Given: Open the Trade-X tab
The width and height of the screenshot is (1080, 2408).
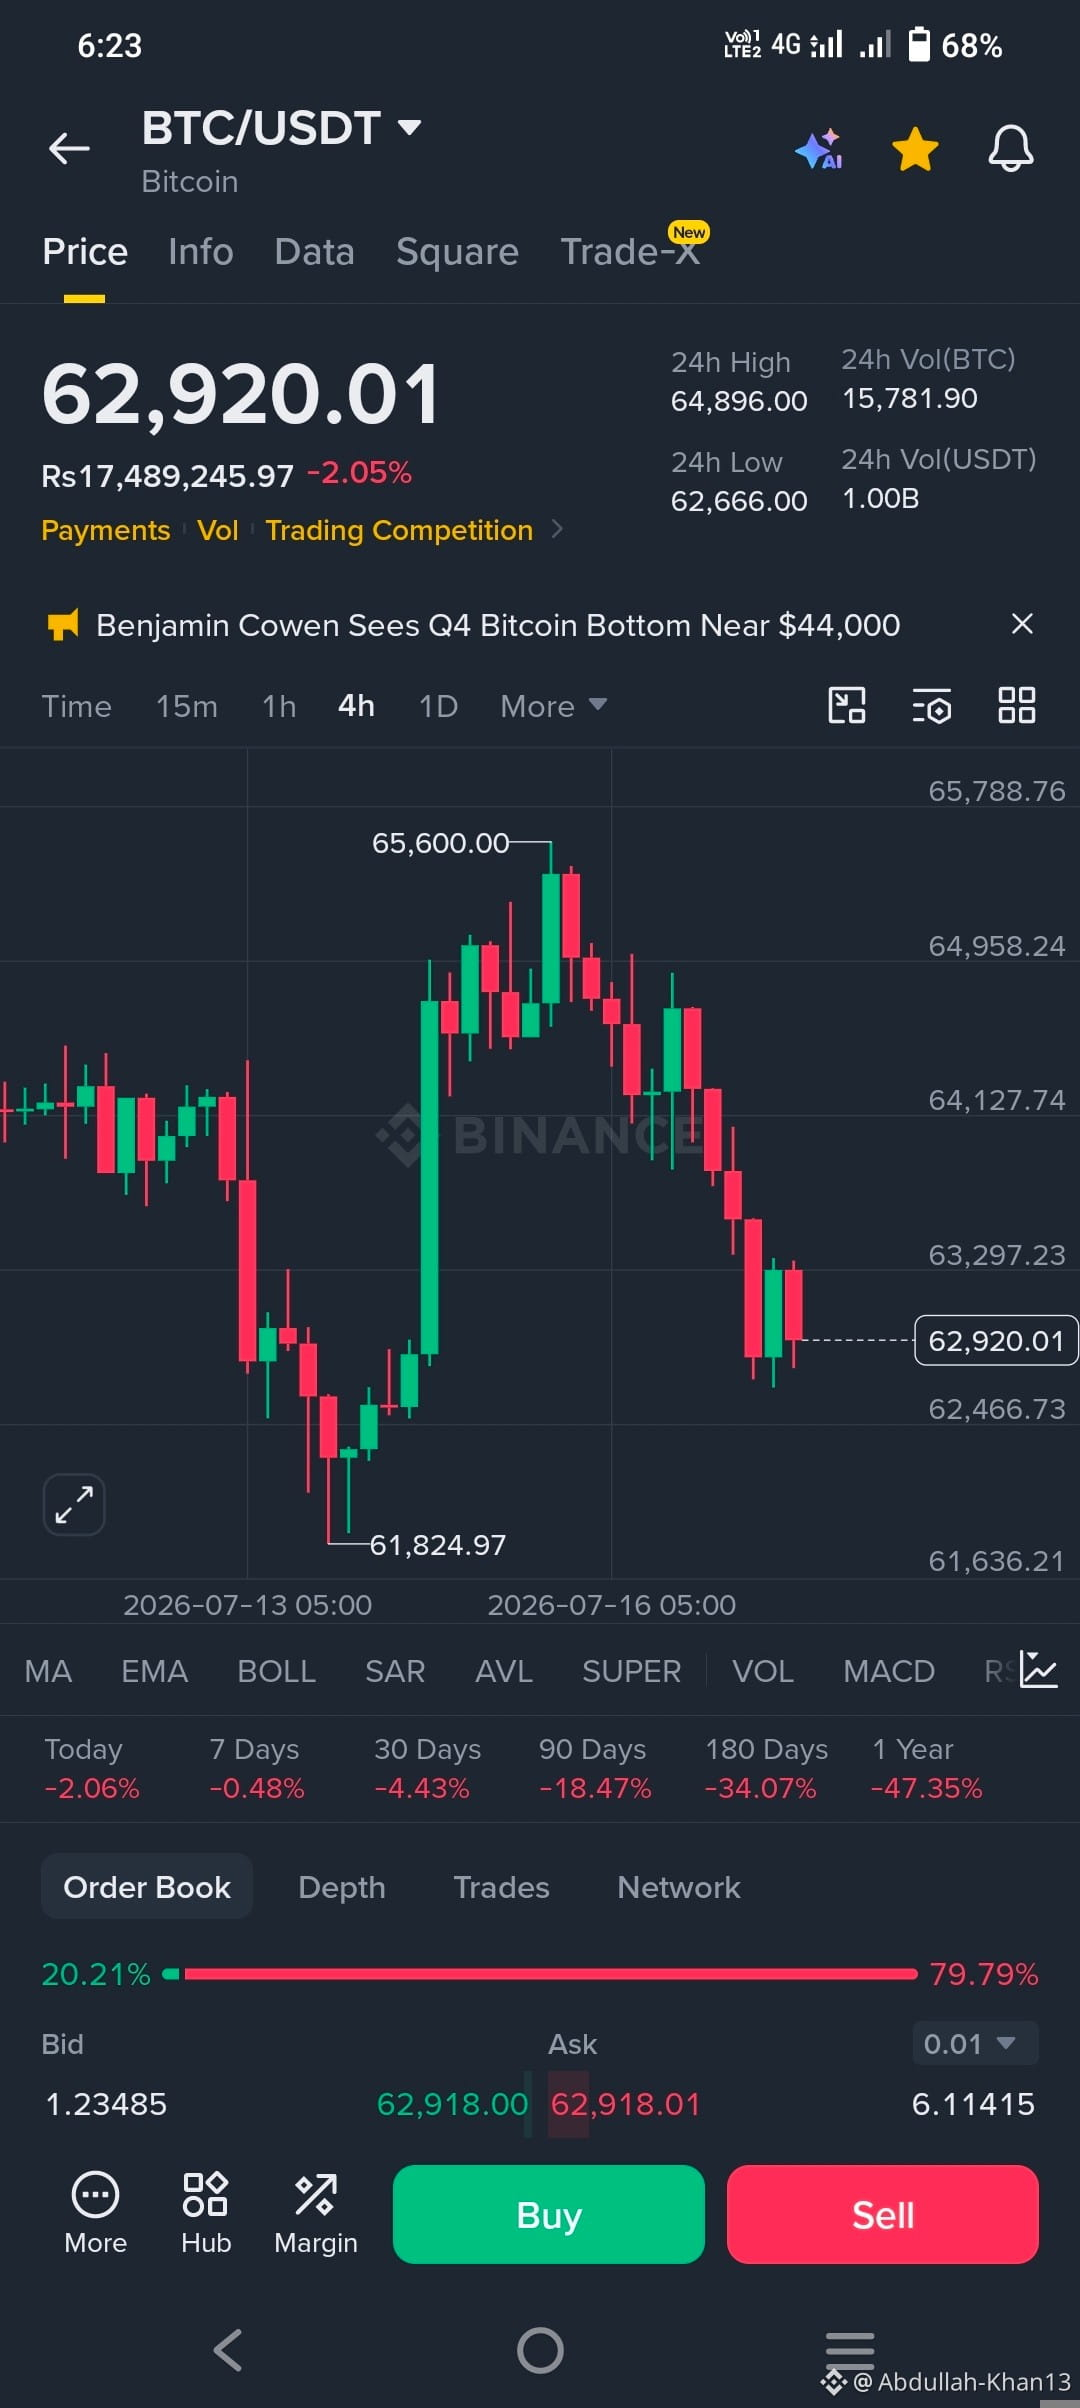Looking at the screenshot, I should (x=630, y=252).
